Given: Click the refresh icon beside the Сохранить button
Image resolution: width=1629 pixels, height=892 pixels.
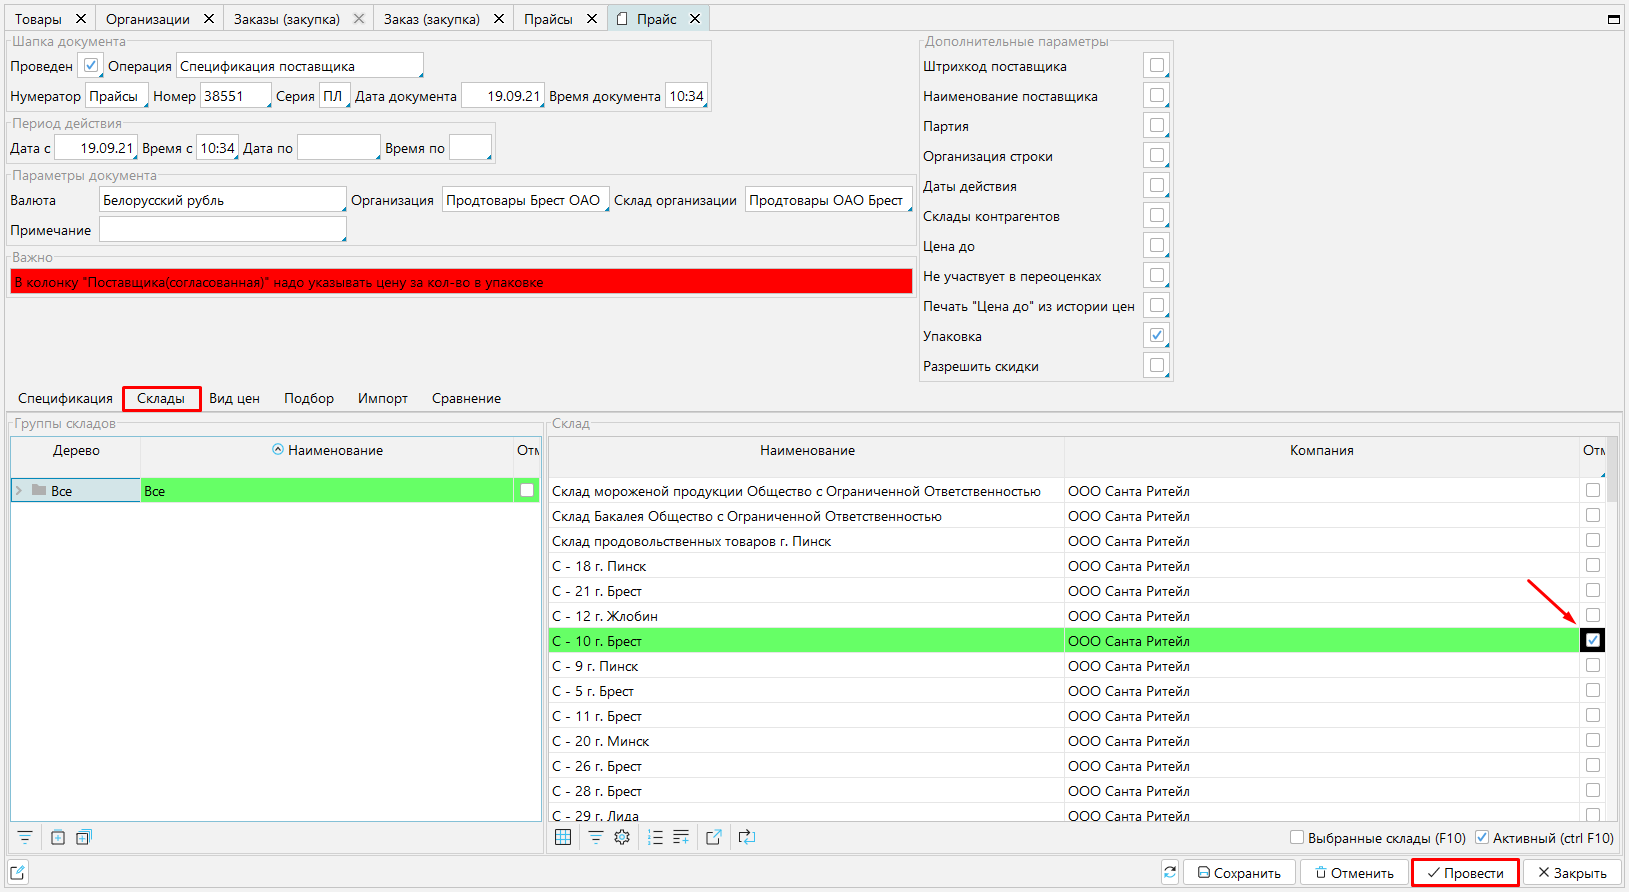Looking at the screenshot, I should pos(1169,873).
